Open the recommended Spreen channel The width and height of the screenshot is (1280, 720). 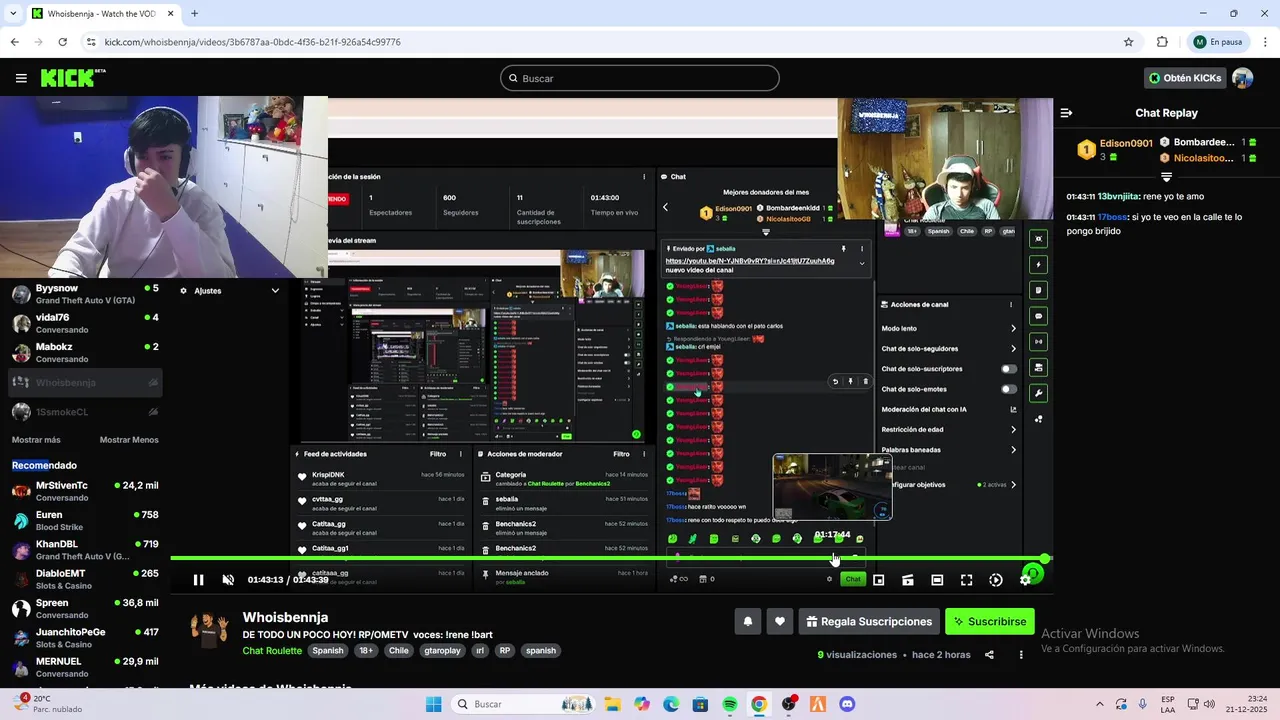coord(85,608)
